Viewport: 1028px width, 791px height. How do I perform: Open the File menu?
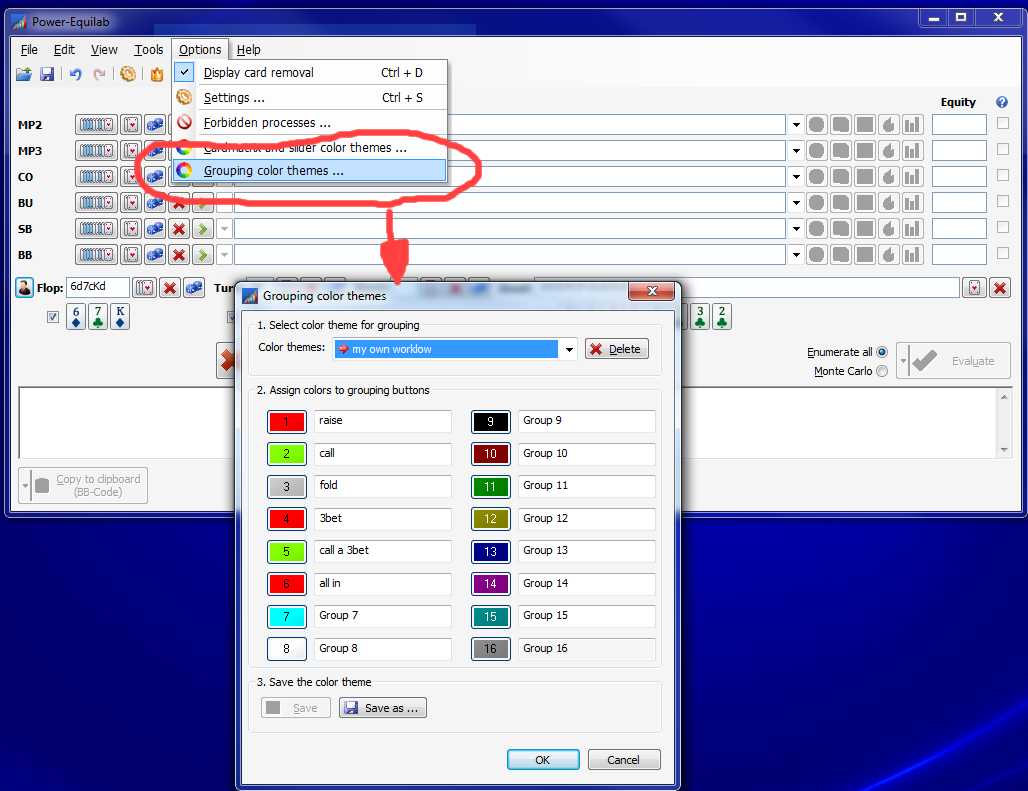29,50
